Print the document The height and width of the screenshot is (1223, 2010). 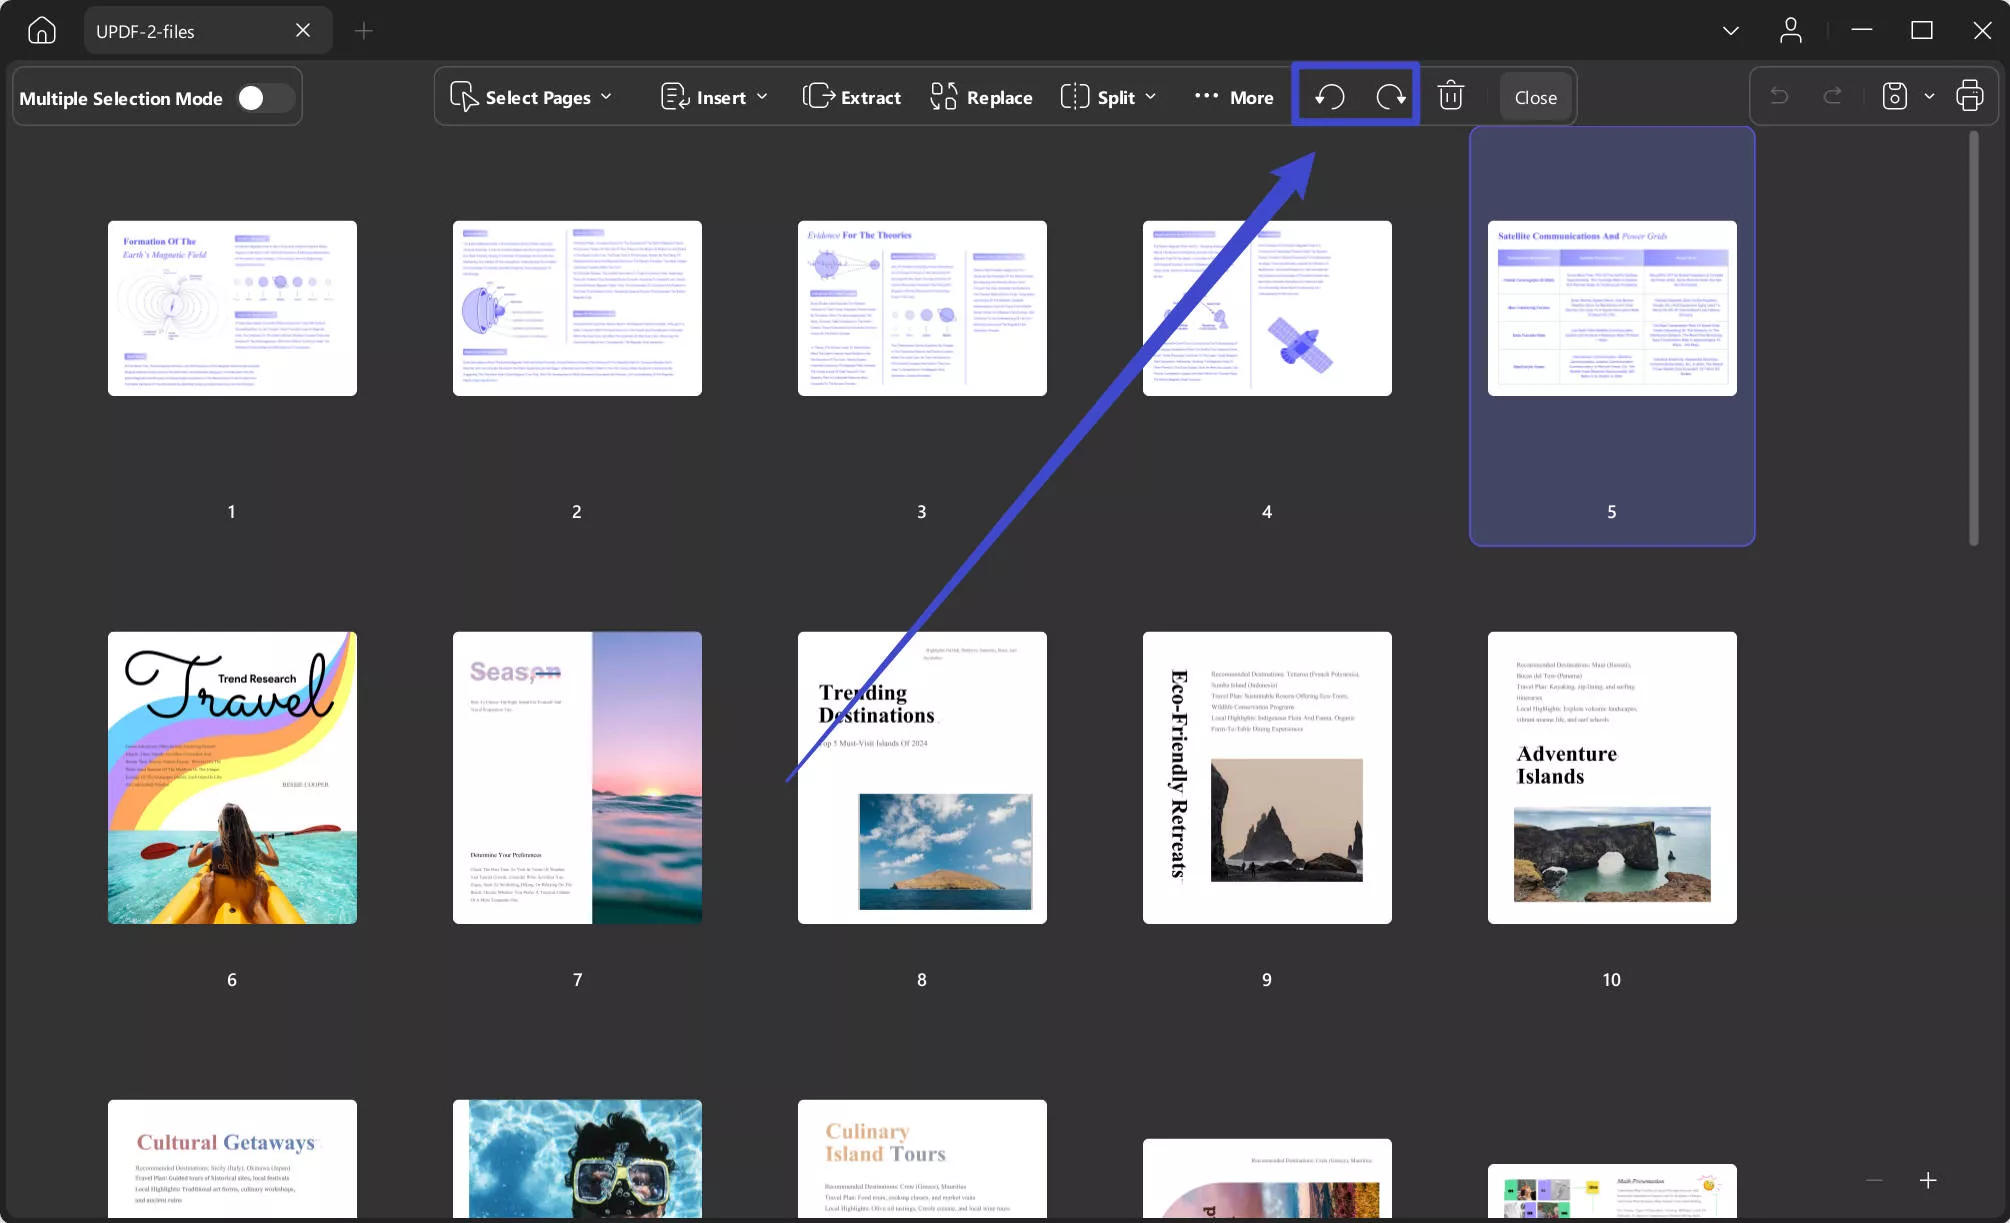tap(1970, 96)
